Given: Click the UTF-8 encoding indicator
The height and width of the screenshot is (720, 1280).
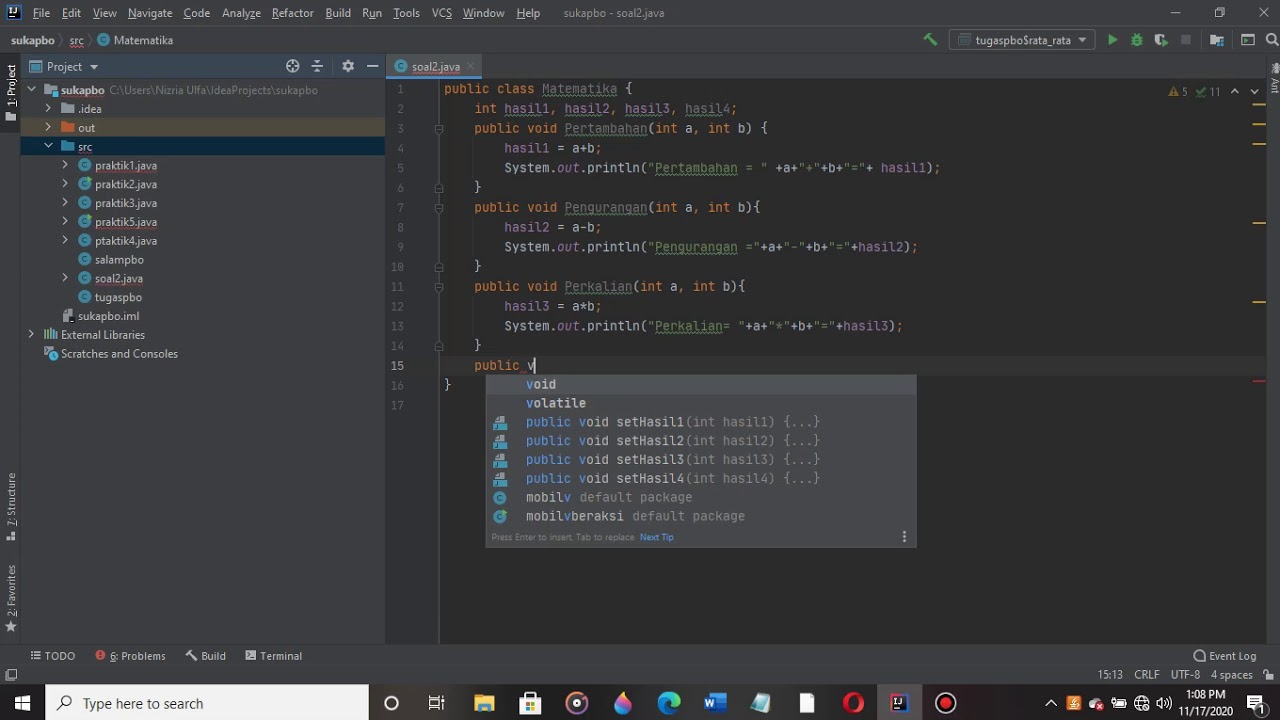Looking at the screenshot, I should tap(1185, 675).
